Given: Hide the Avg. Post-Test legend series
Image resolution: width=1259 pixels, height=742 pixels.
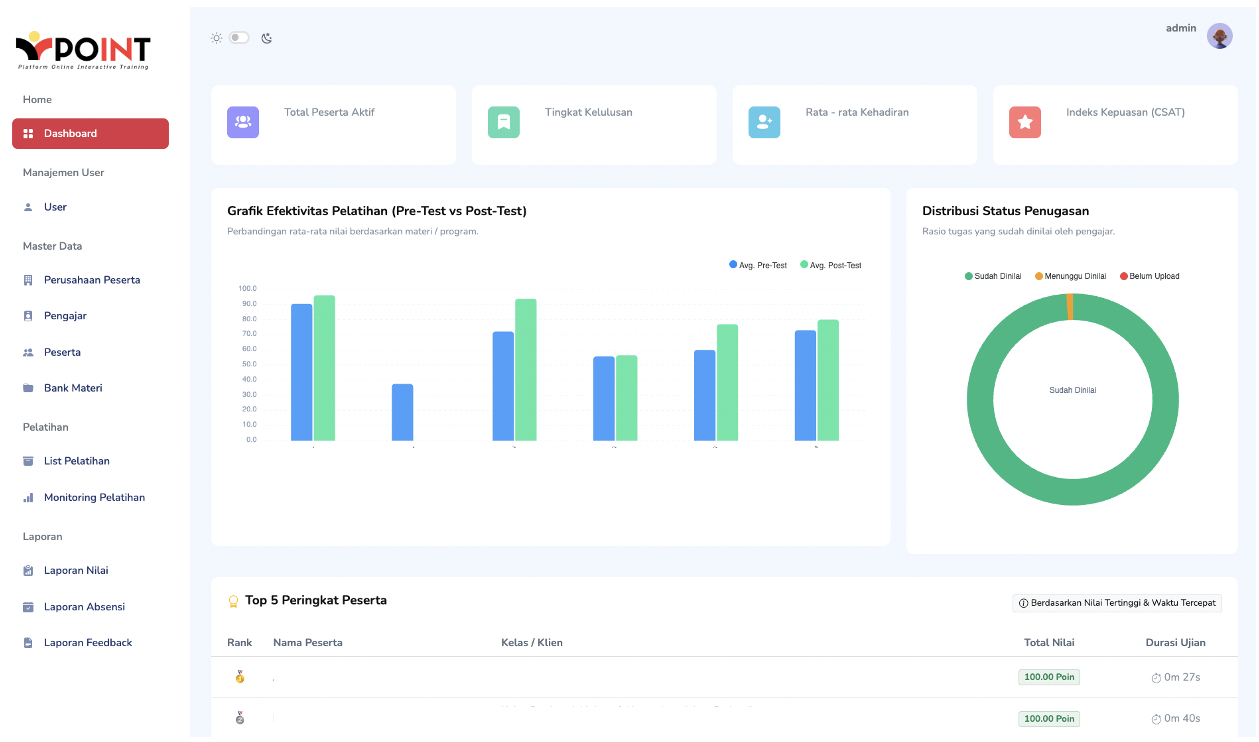Looking at the screenshot, I should click(x=831, y=265).
